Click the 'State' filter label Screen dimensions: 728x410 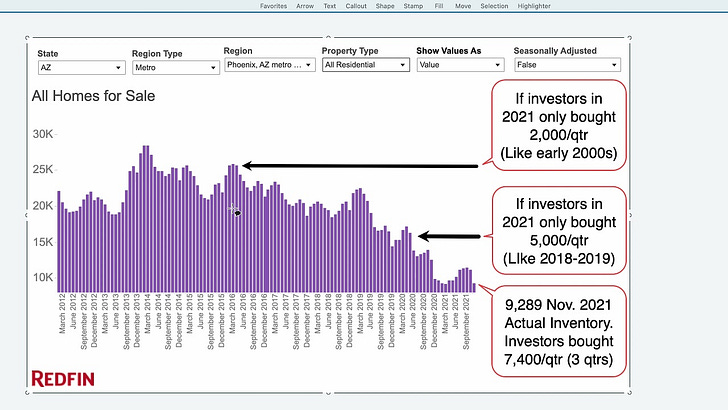[48, 54]
